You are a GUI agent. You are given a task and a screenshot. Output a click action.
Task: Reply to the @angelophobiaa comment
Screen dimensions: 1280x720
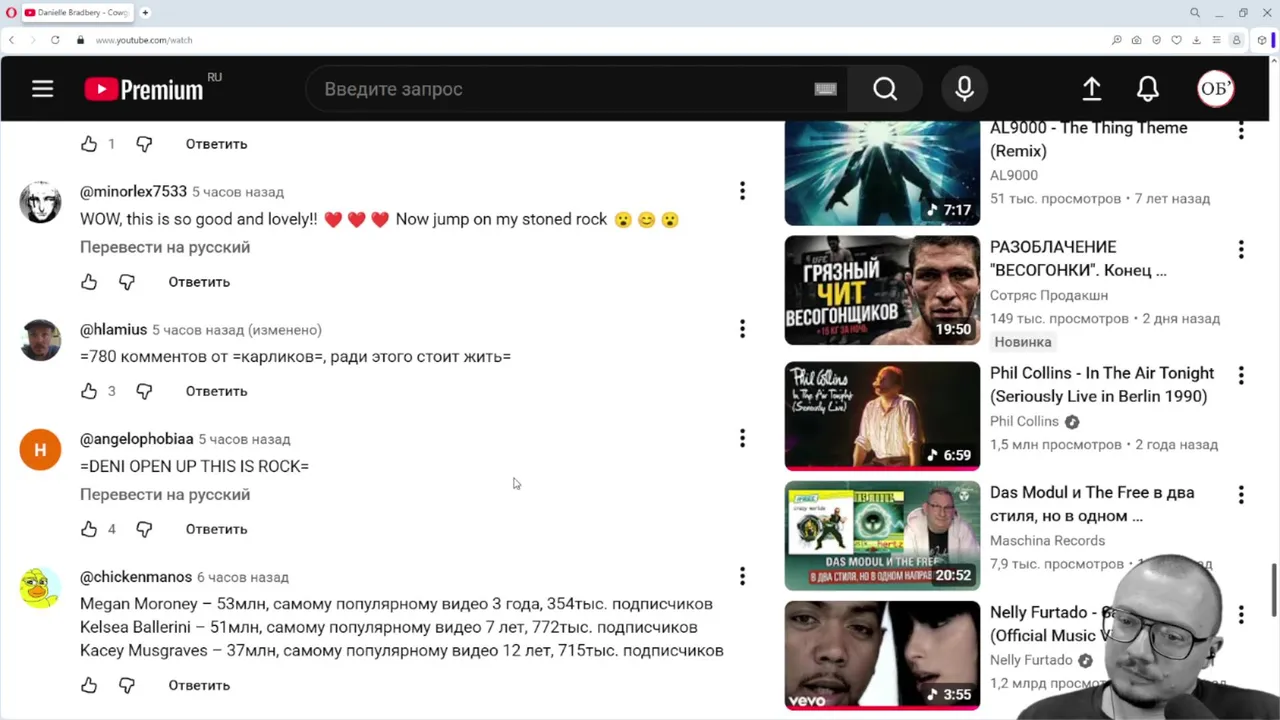click(x=216, y=529)
